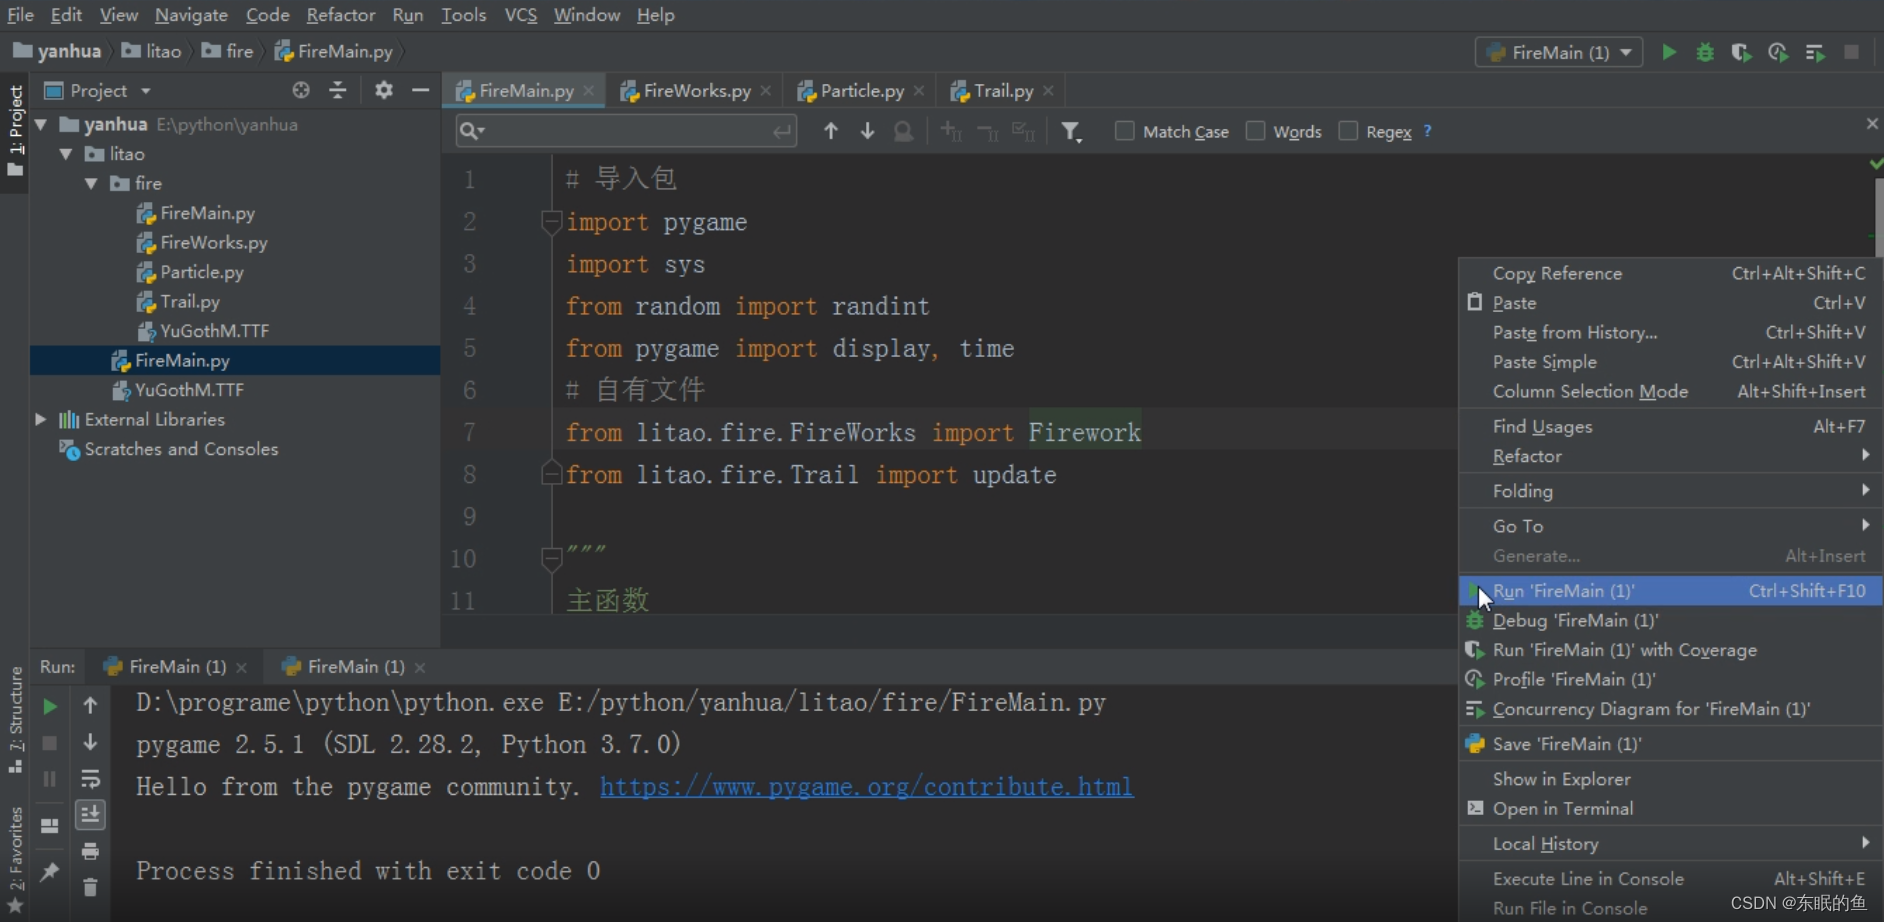Expand External Libraries node
1884x922 pixels.
click(41, 420)
